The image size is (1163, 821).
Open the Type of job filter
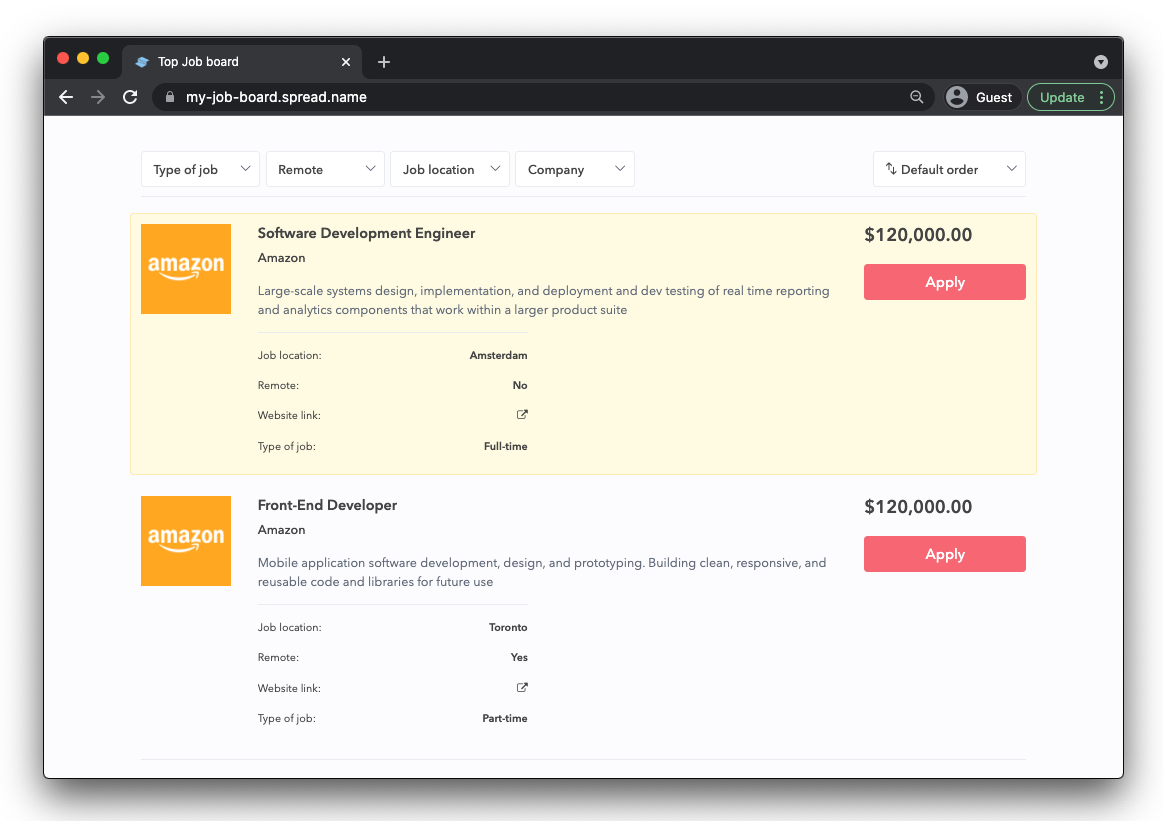coord(200,168)
